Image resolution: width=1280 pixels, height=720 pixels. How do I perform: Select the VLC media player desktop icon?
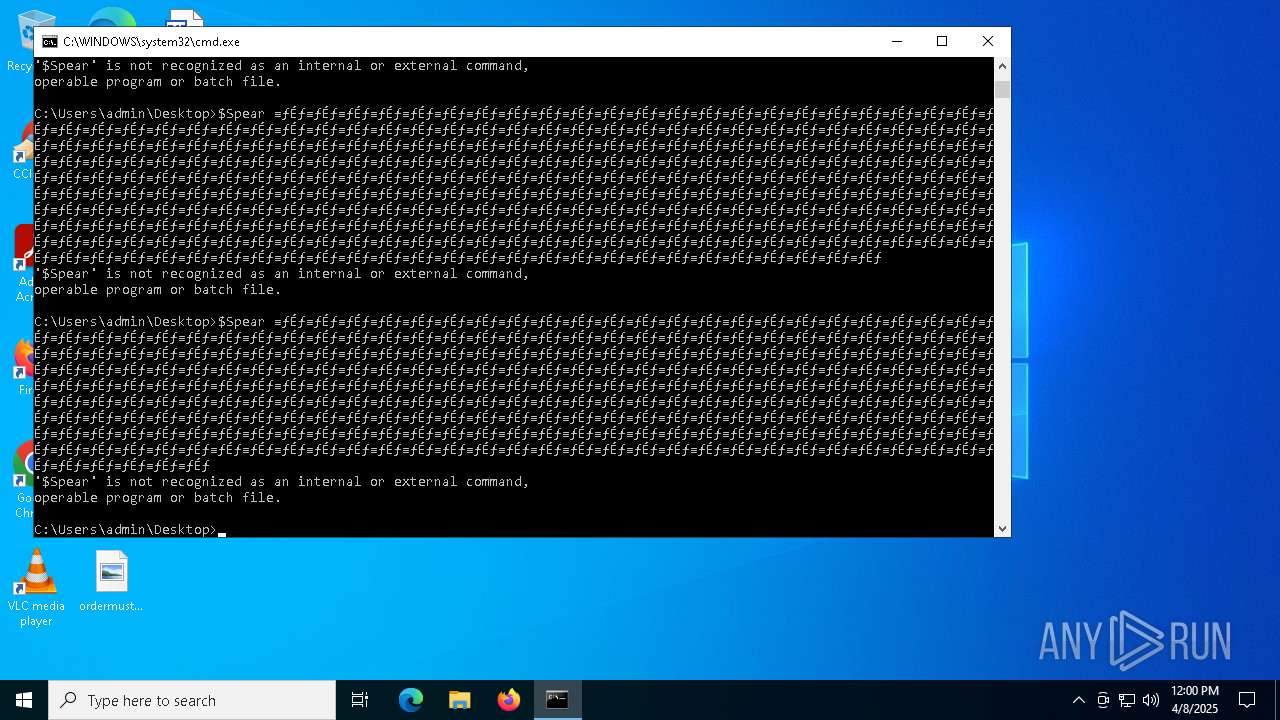pyautogui.click(x=36, y=588)
